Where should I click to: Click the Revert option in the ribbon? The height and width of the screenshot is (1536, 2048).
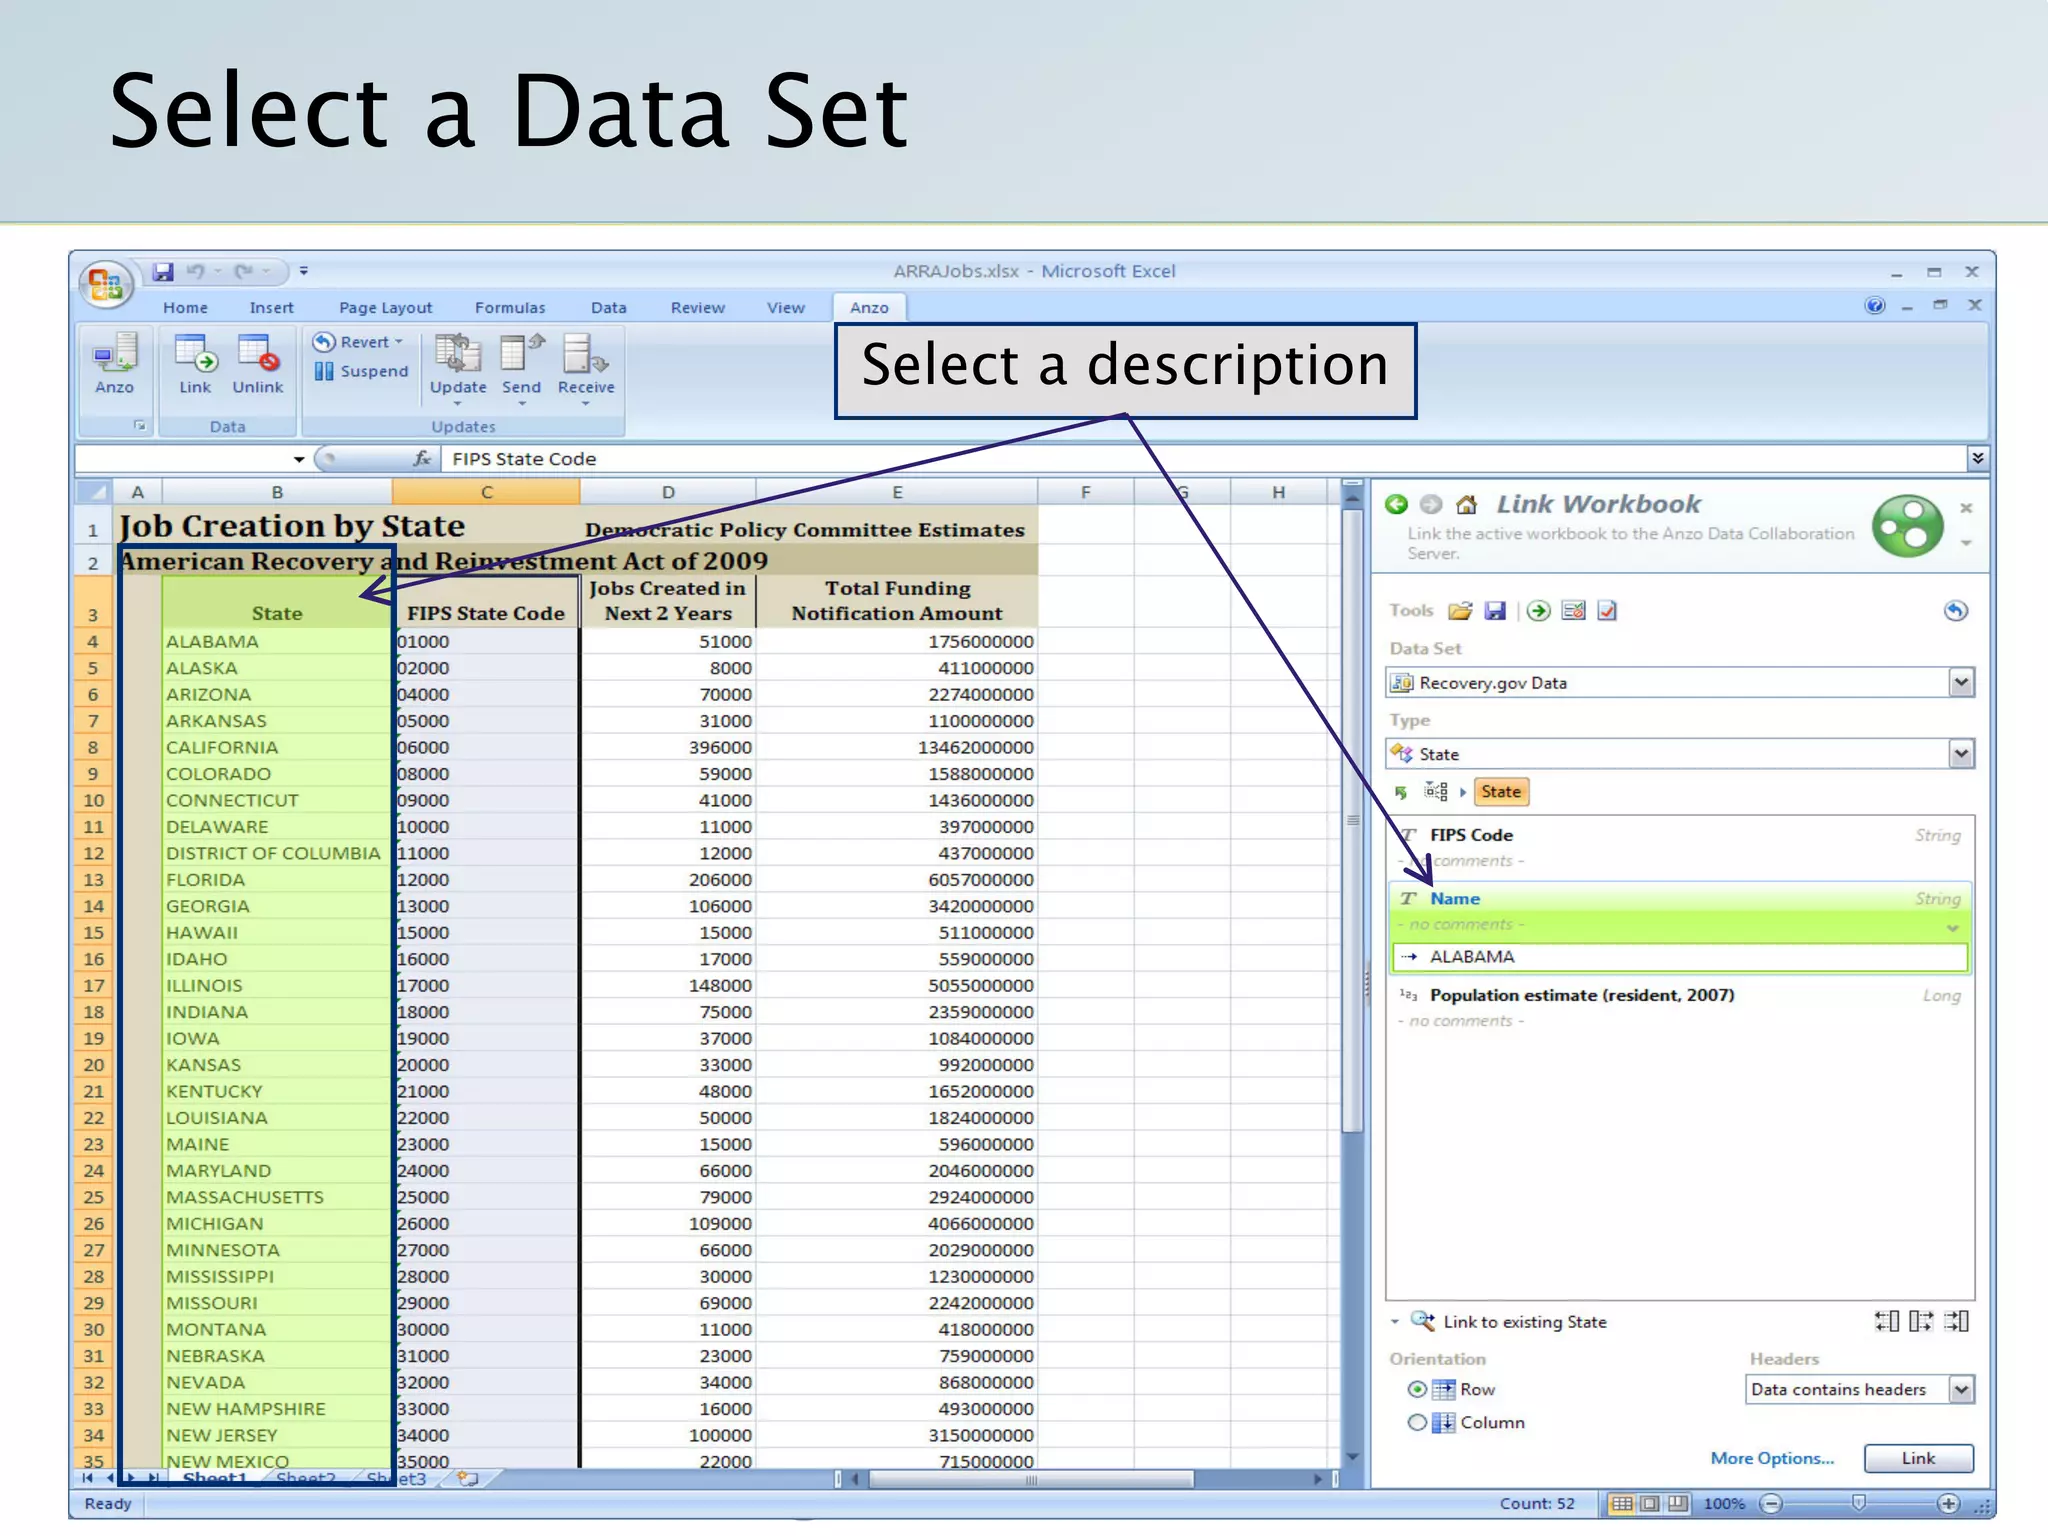click(x=358, y=342)
